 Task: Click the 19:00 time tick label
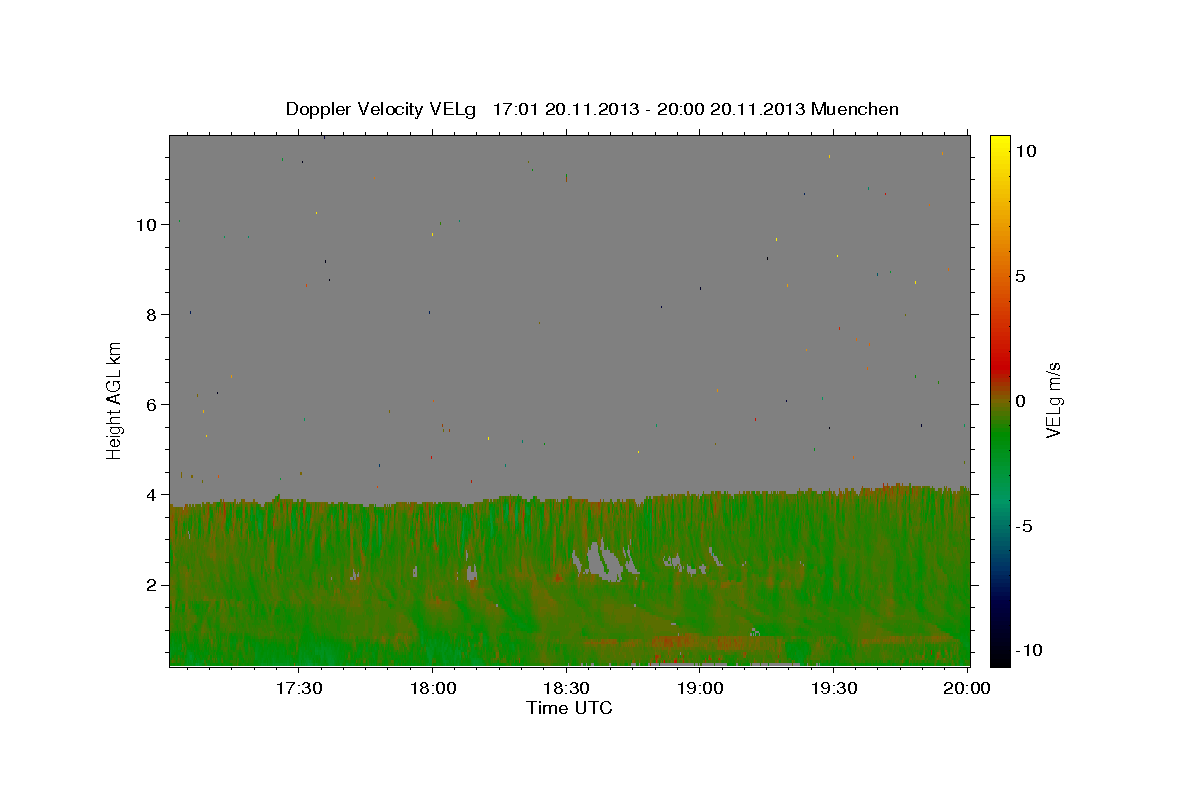click(x=700, y=688)
